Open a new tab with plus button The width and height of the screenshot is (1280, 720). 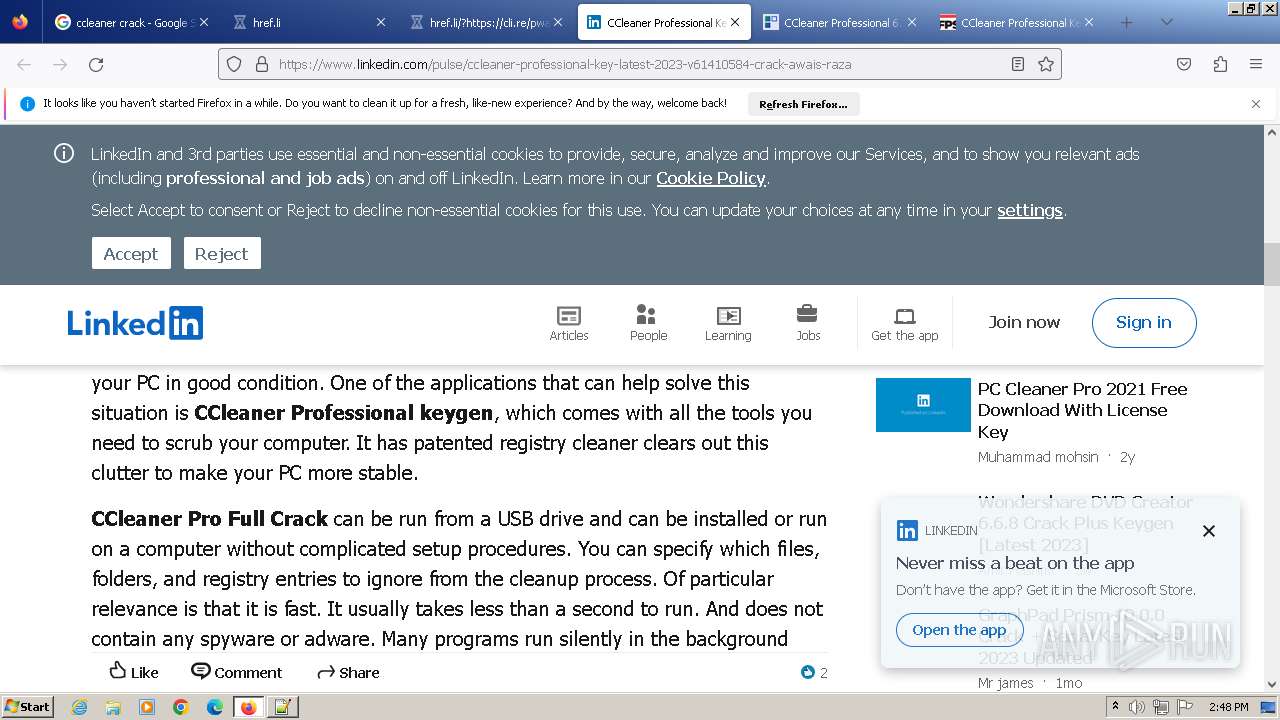tap(1127, 22)
